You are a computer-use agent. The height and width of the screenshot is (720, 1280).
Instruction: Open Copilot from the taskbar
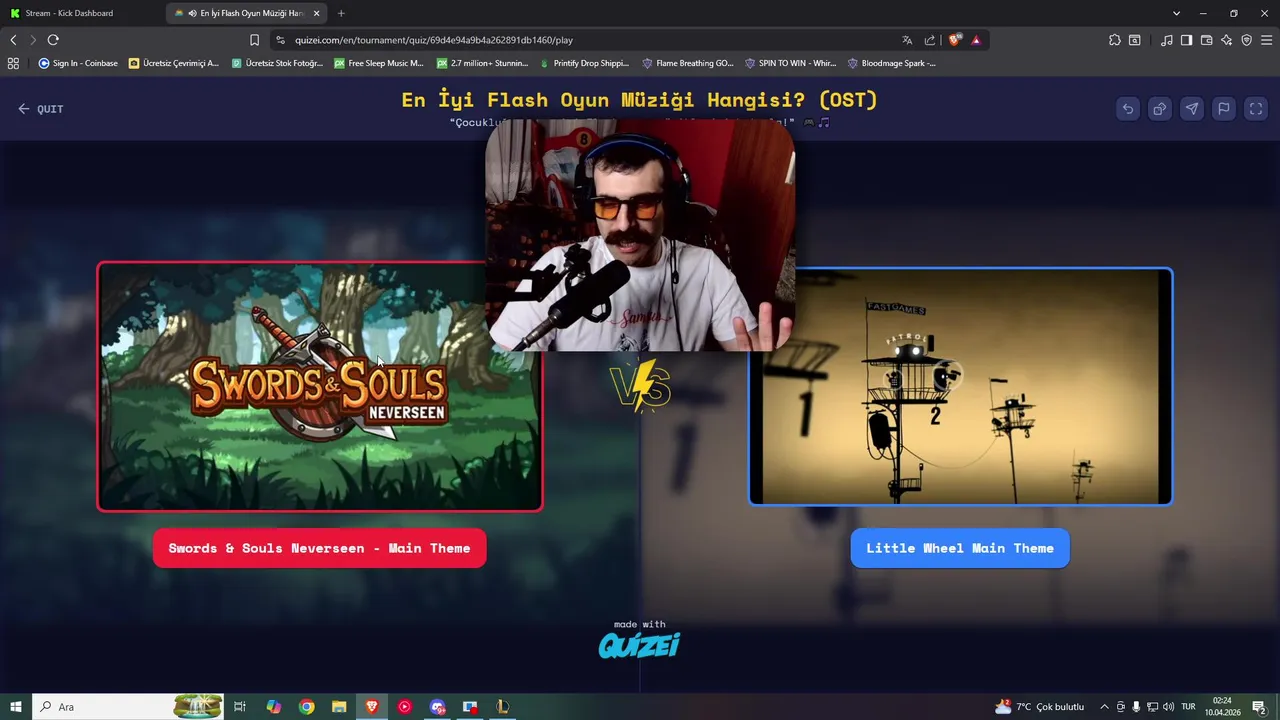[273, 707]
